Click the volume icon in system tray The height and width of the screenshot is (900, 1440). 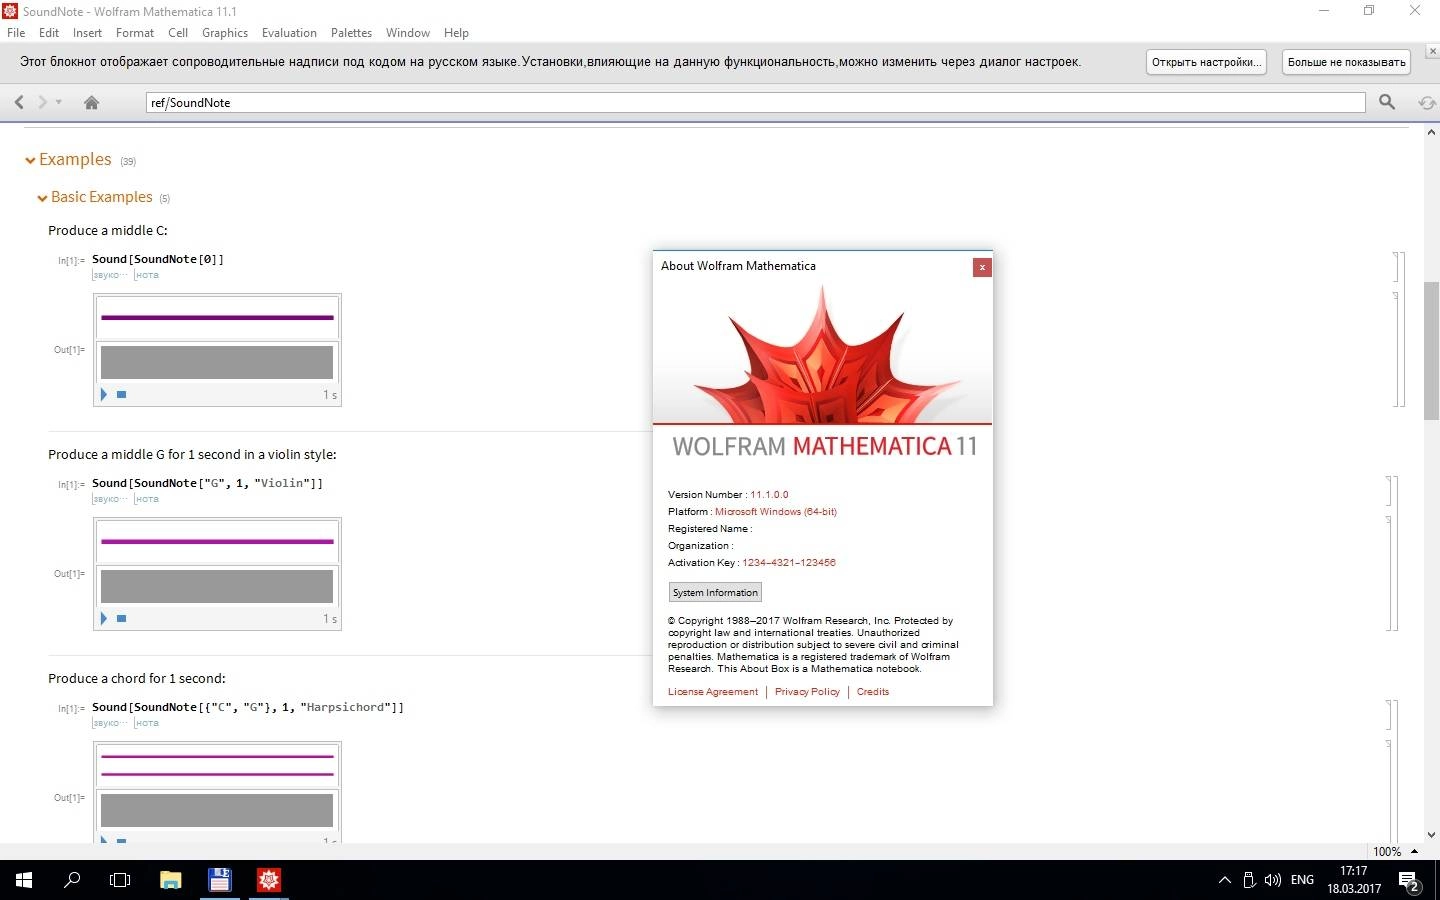coord(1273,880)
